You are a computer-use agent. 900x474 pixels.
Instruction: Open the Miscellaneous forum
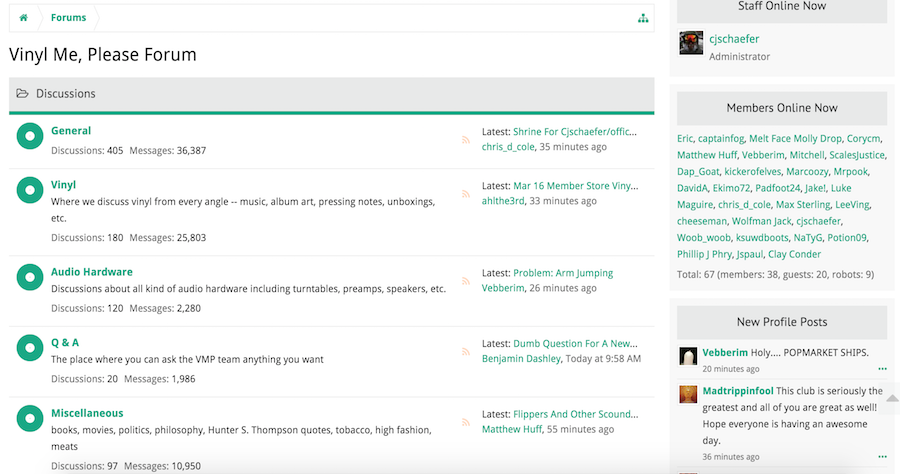point(87,413)
